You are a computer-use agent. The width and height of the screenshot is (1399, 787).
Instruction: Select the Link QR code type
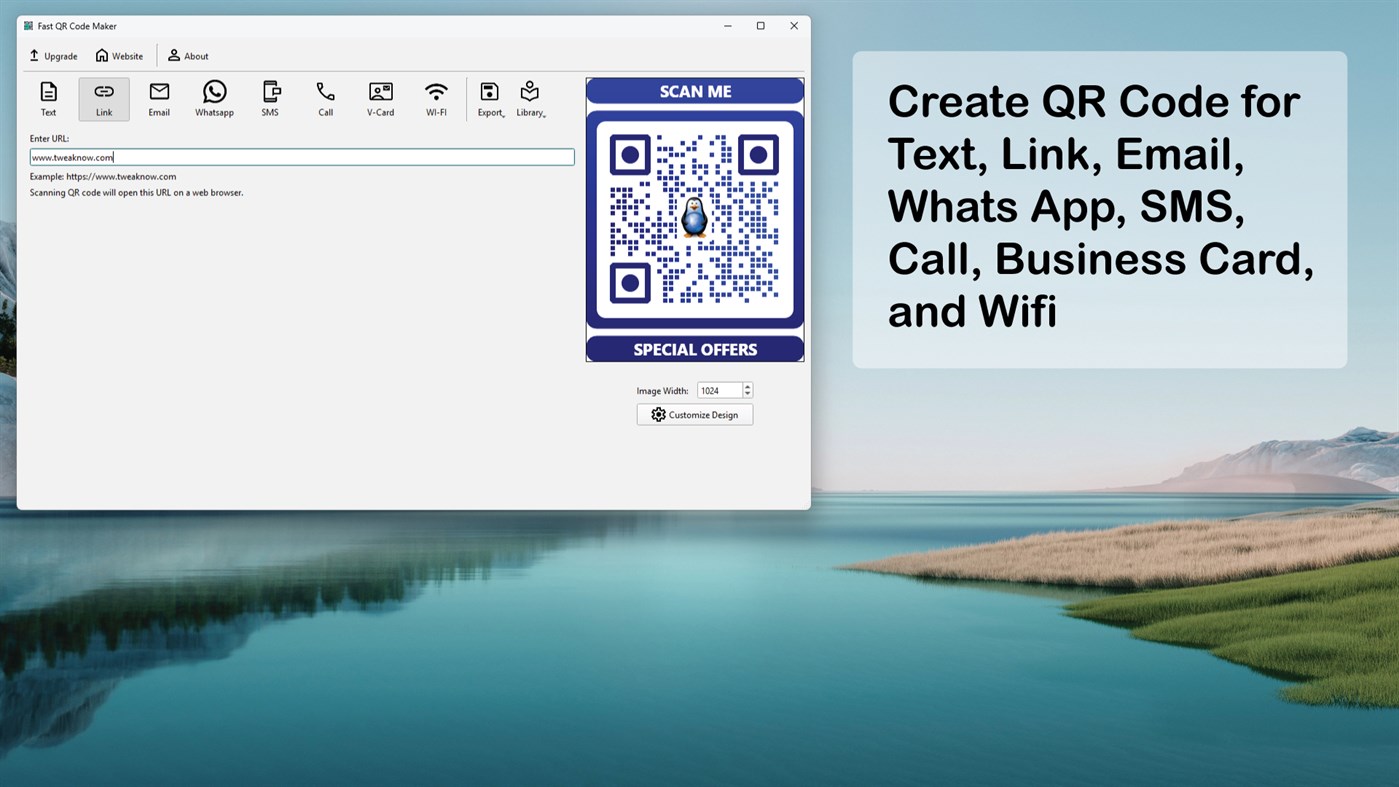click(x=103, y=98)
